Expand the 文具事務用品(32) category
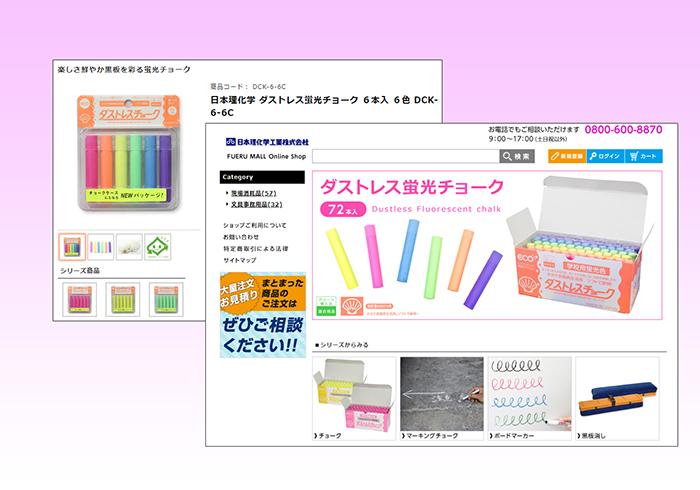The height and width of the screenshot is (490, 700). [x=256, y=204]
